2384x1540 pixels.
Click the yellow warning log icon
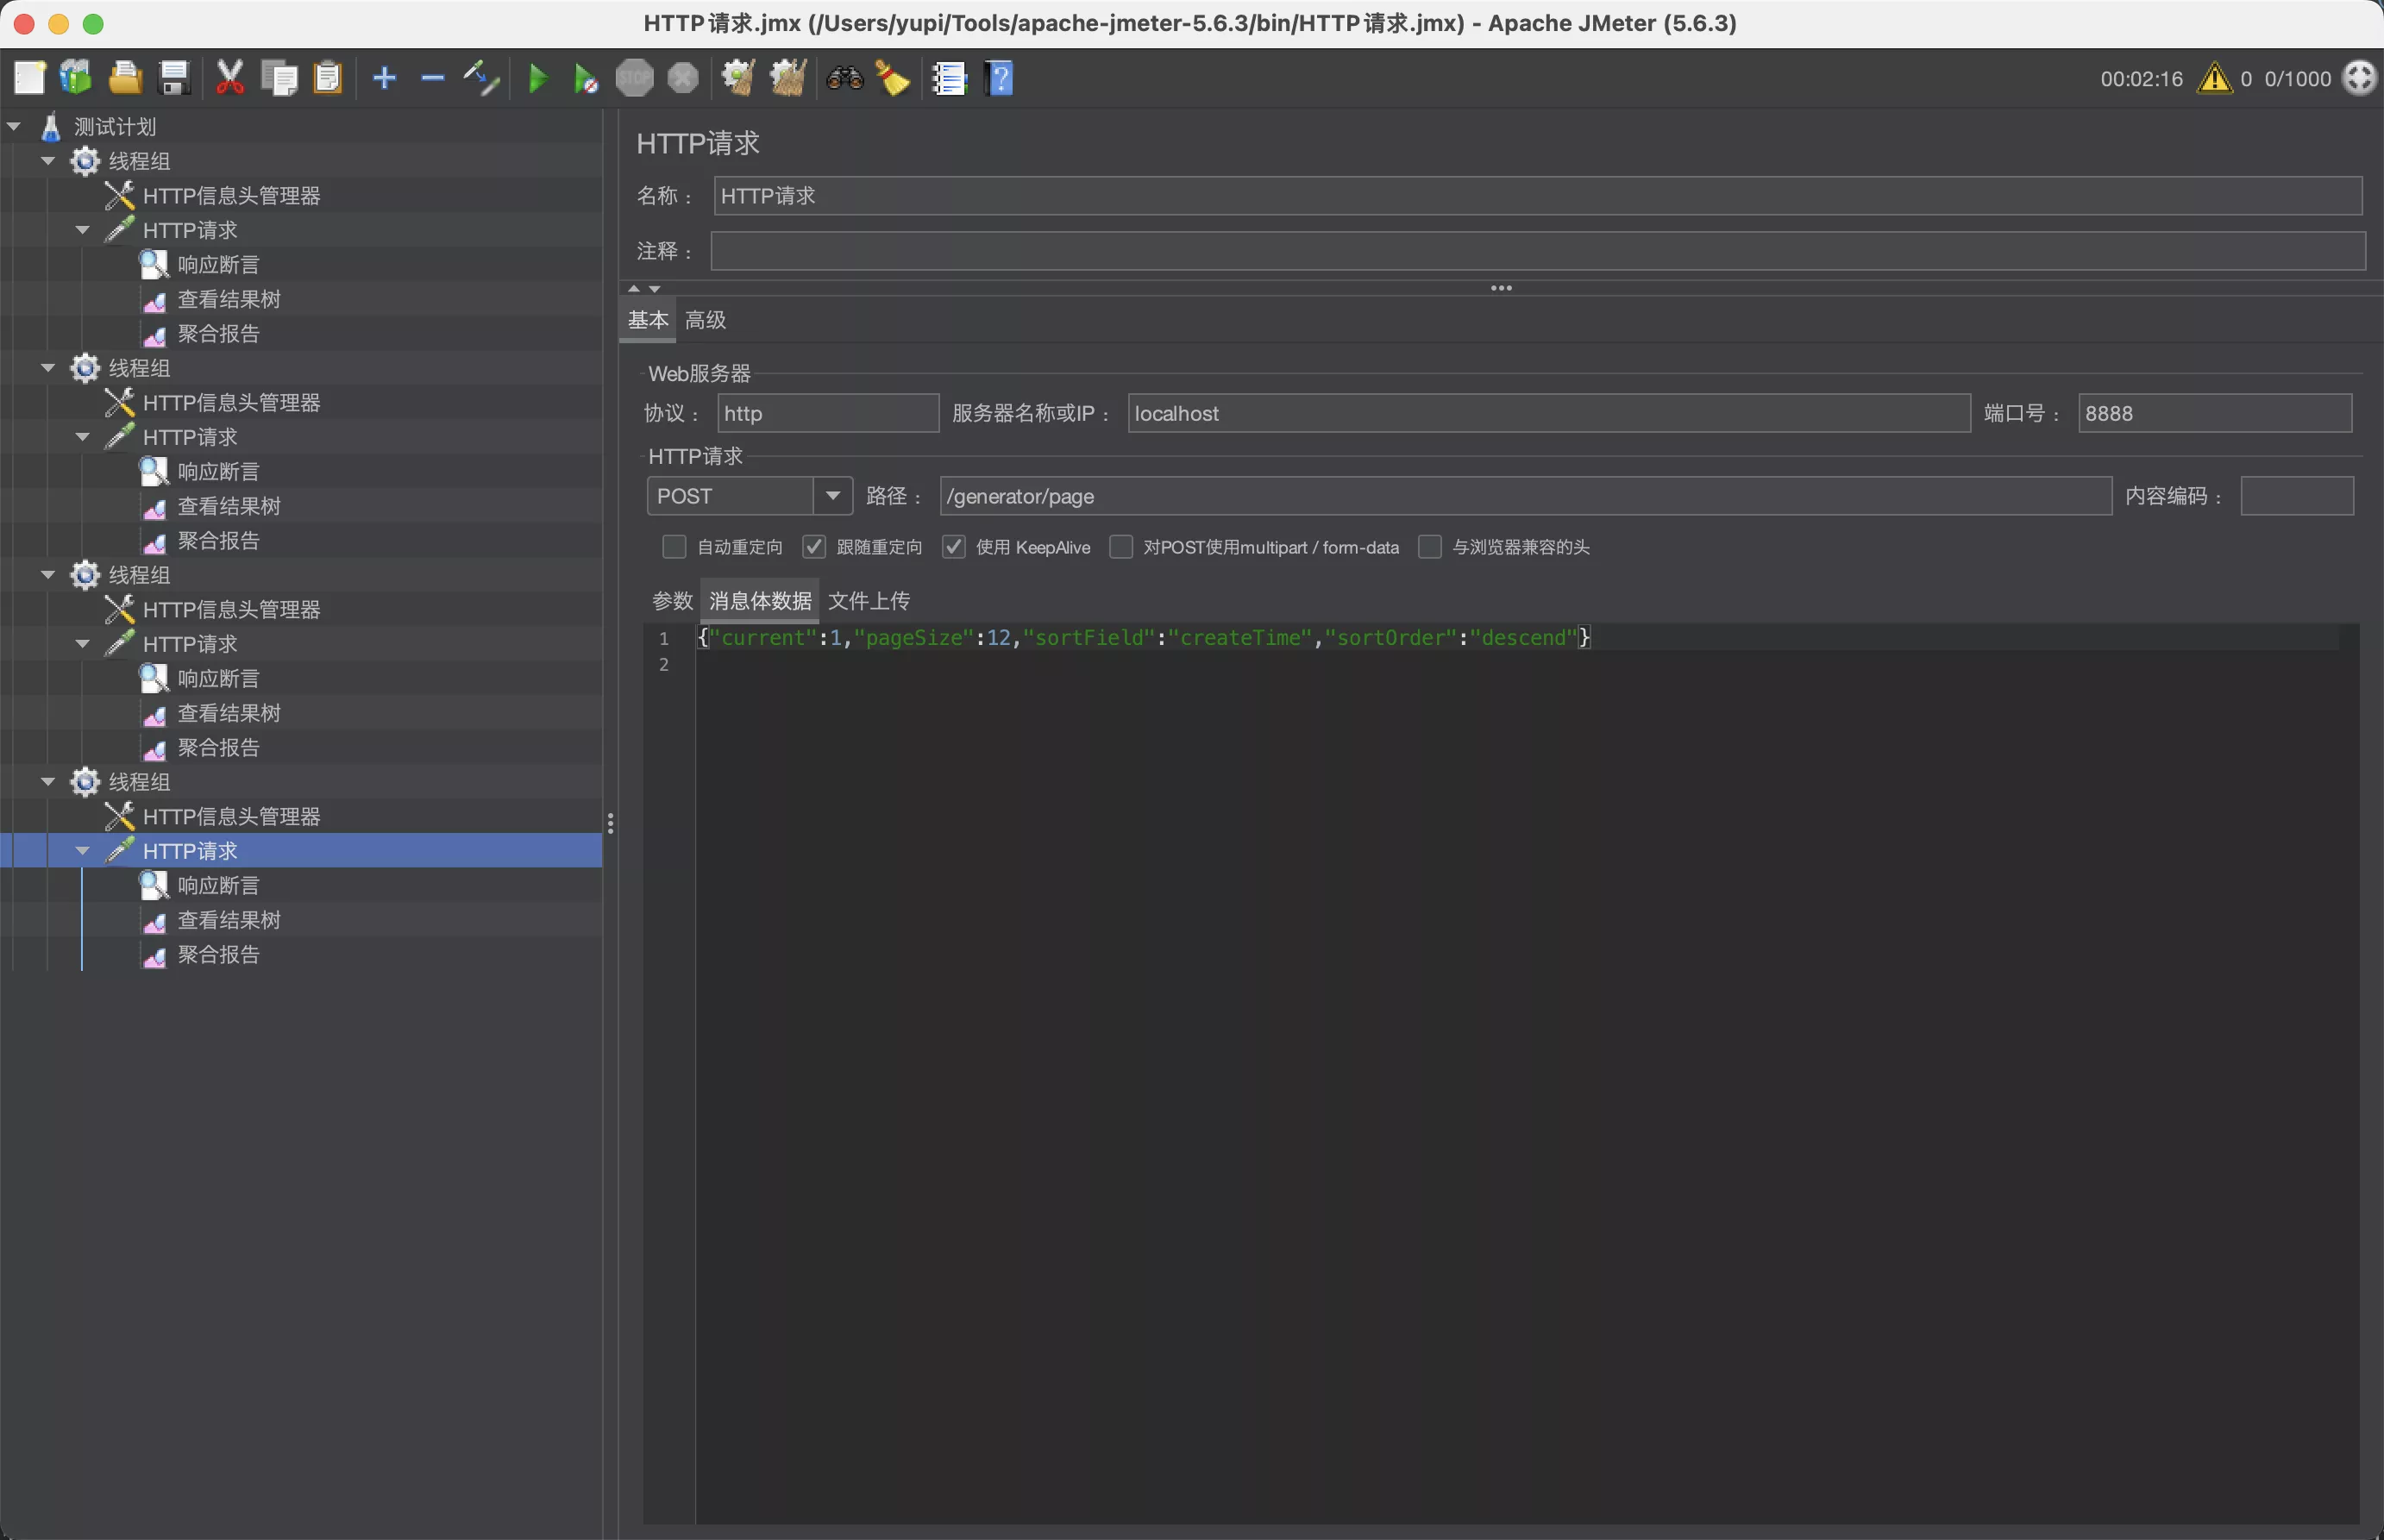coord(2215,78)
